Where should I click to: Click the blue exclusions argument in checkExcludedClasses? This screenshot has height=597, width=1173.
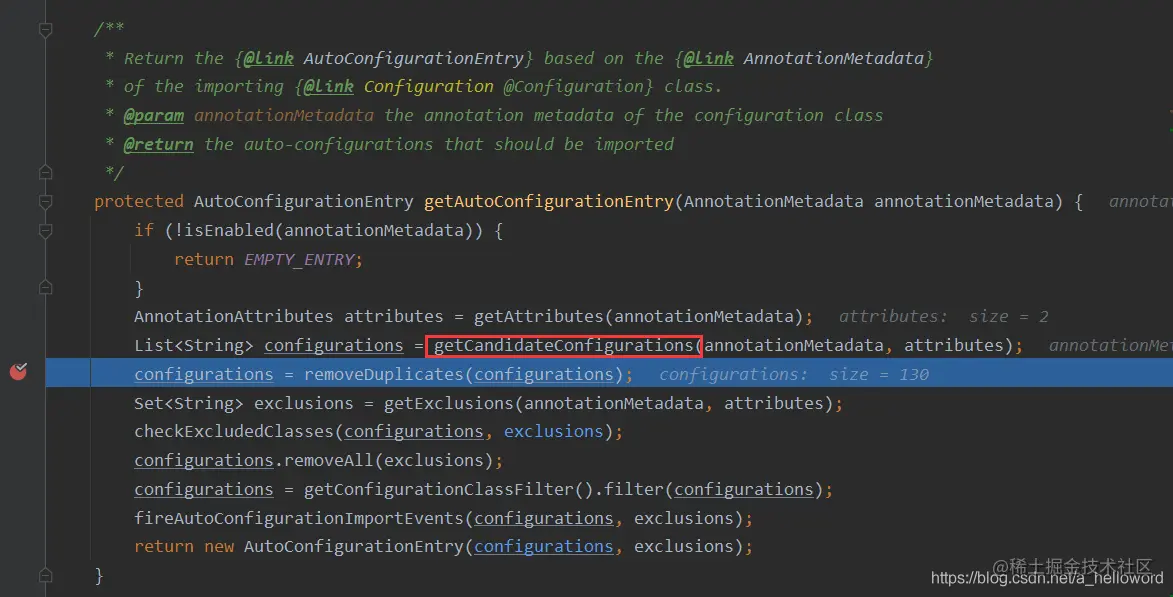tap(553, 432)
